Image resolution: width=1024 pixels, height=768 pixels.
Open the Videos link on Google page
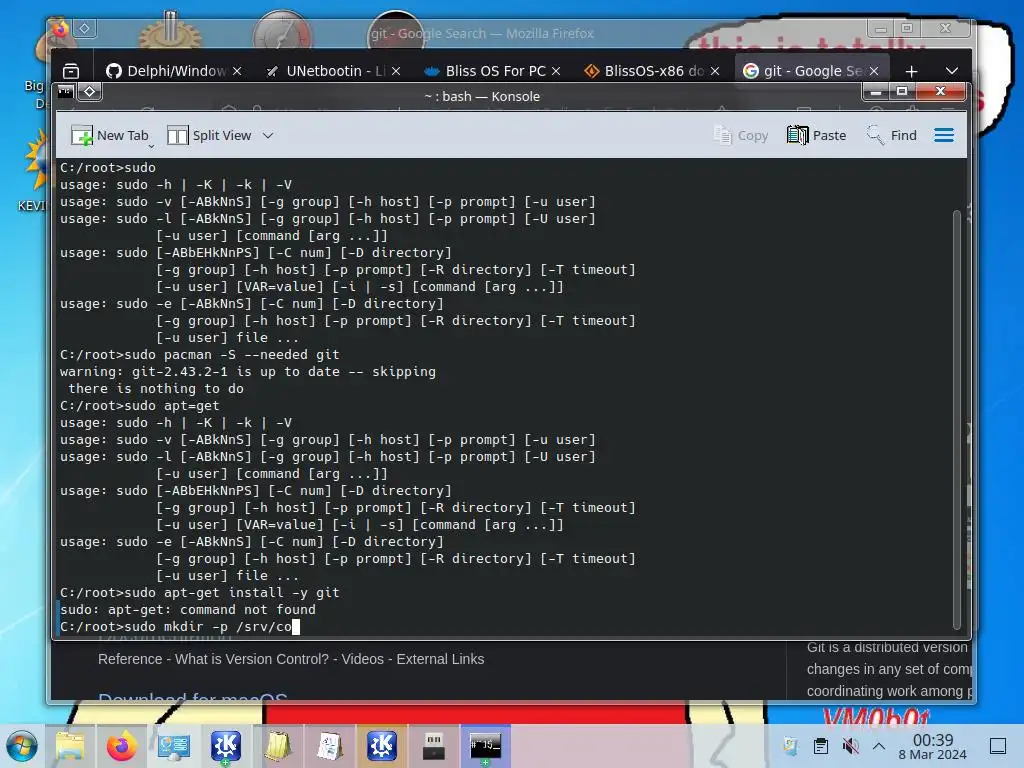(362, 659)
